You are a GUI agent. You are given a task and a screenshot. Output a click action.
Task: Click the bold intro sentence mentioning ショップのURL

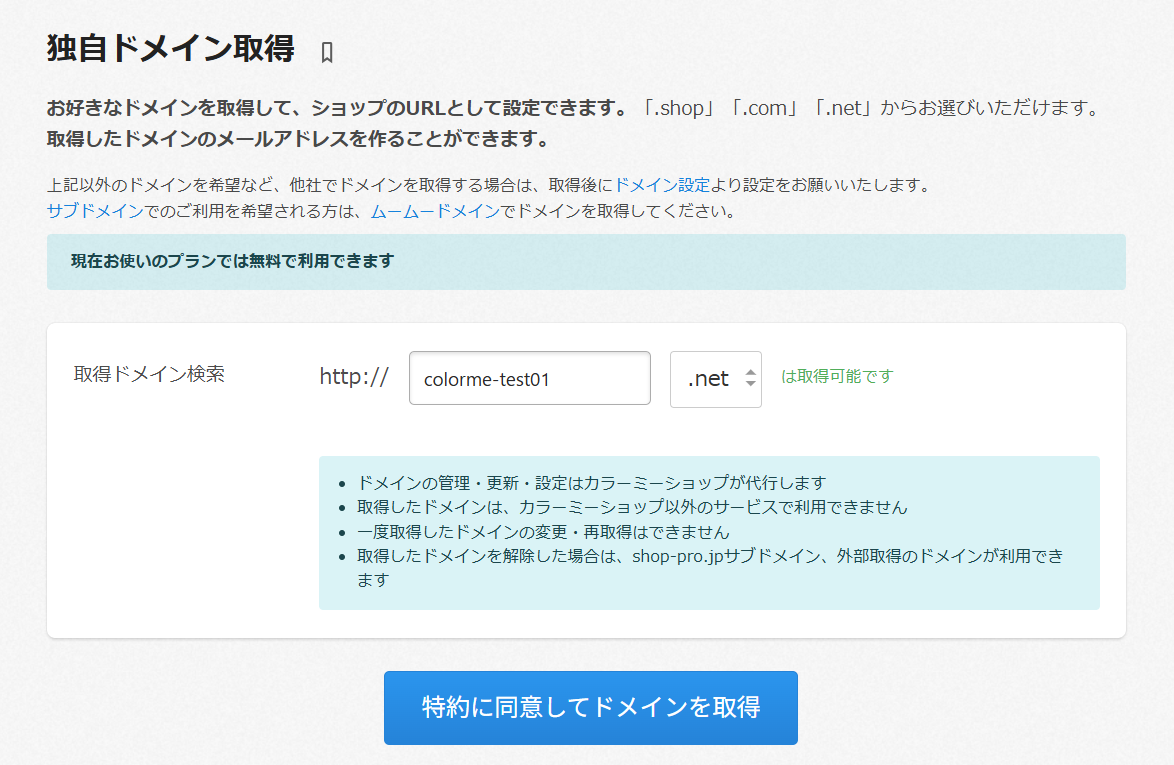pos(336,108)
